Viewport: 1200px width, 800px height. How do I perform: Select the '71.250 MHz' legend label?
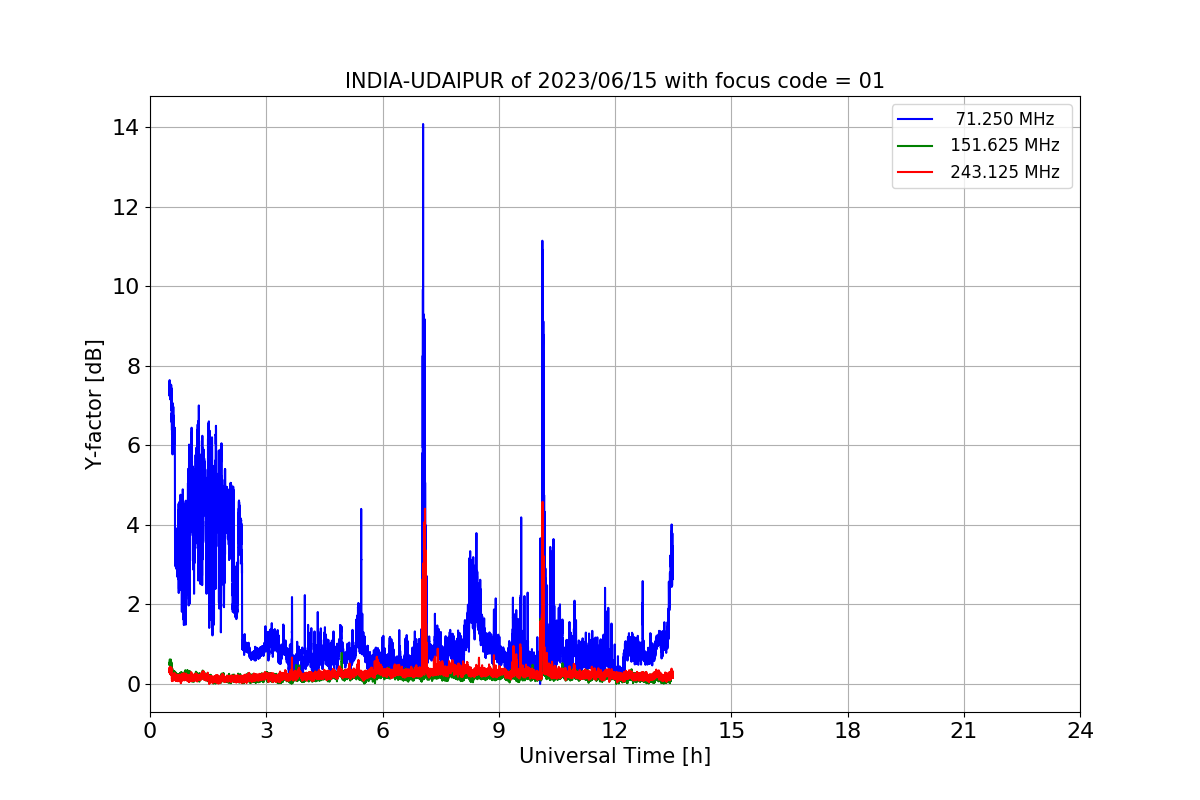pos(1005,119)
